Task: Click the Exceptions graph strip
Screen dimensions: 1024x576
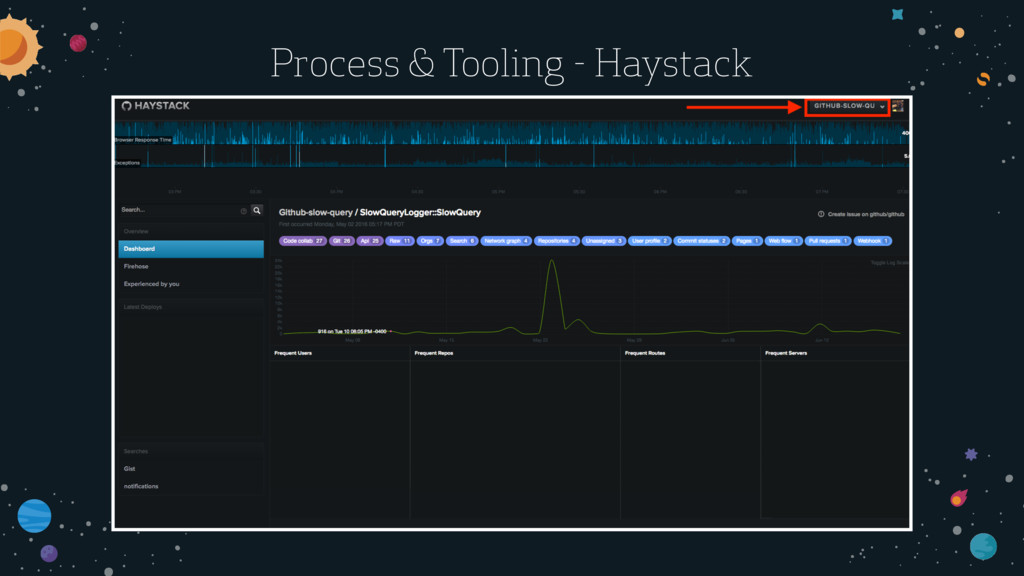Action: pyautogui.click(x=512, y=155)
